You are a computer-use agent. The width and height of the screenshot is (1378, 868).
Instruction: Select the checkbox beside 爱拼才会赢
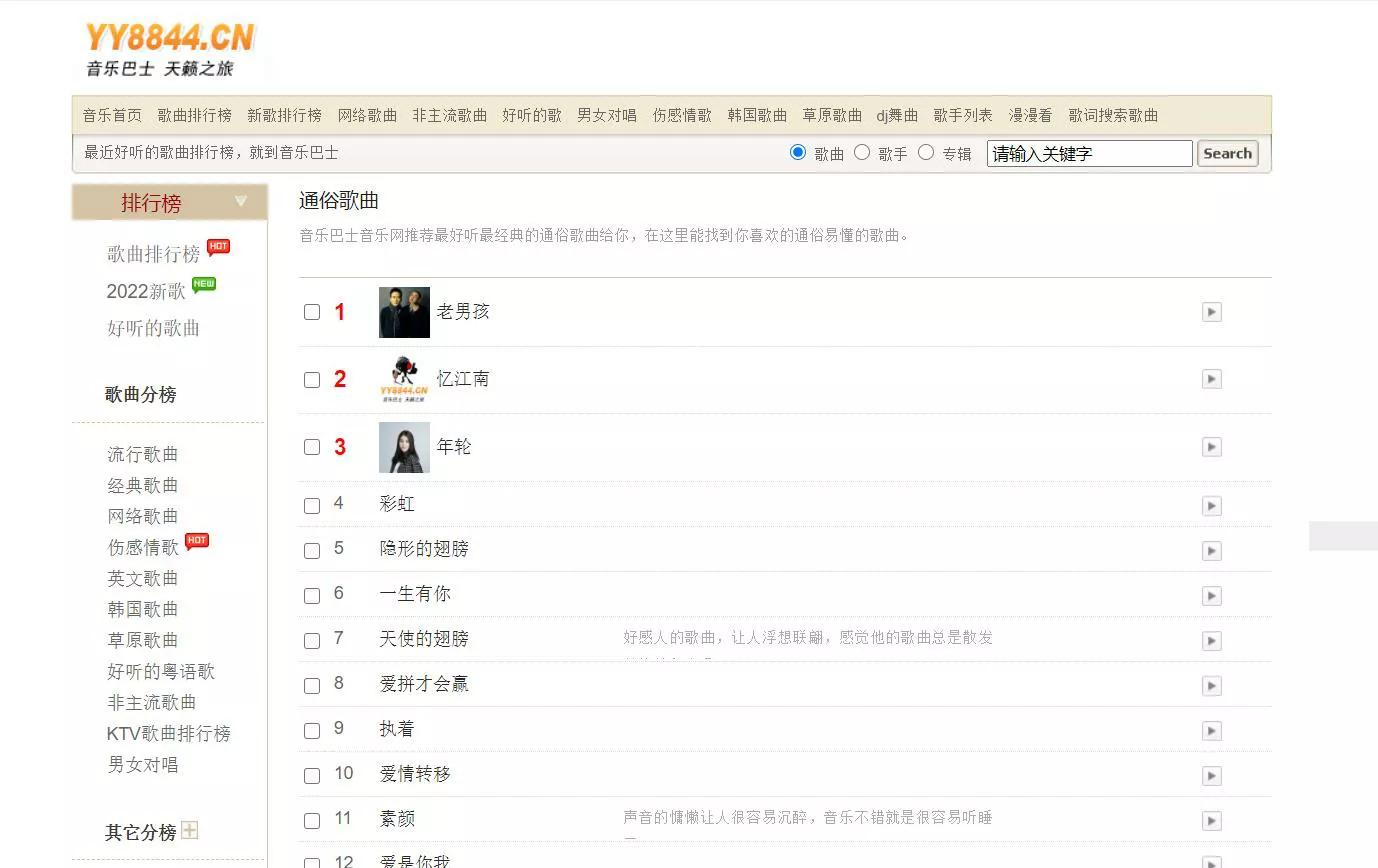click(311, 686)
